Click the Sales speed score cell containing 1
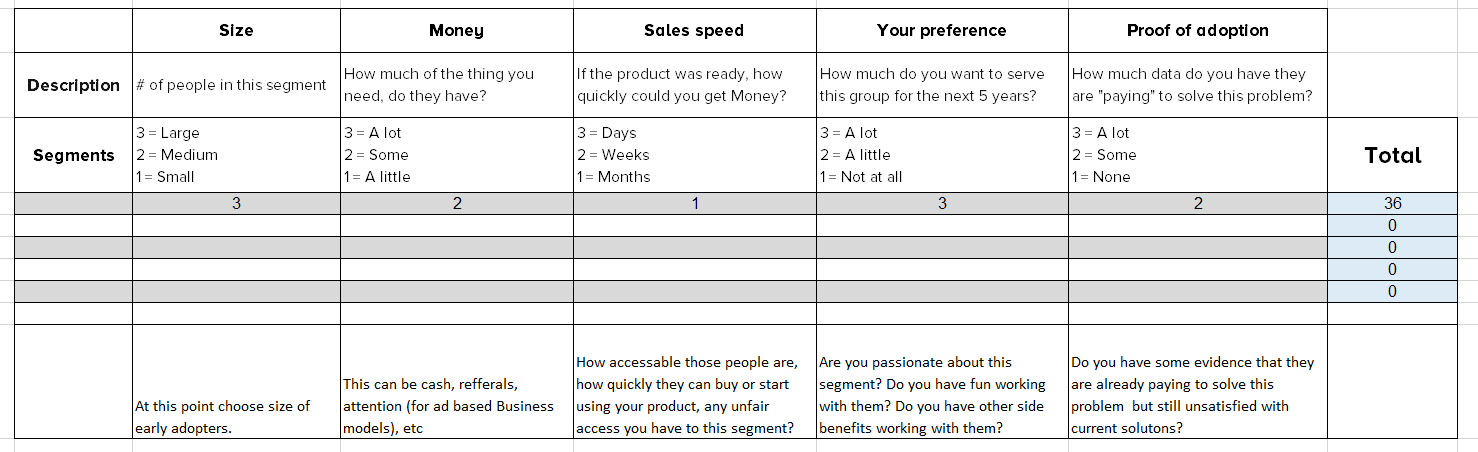 click(x=694, y=203)
